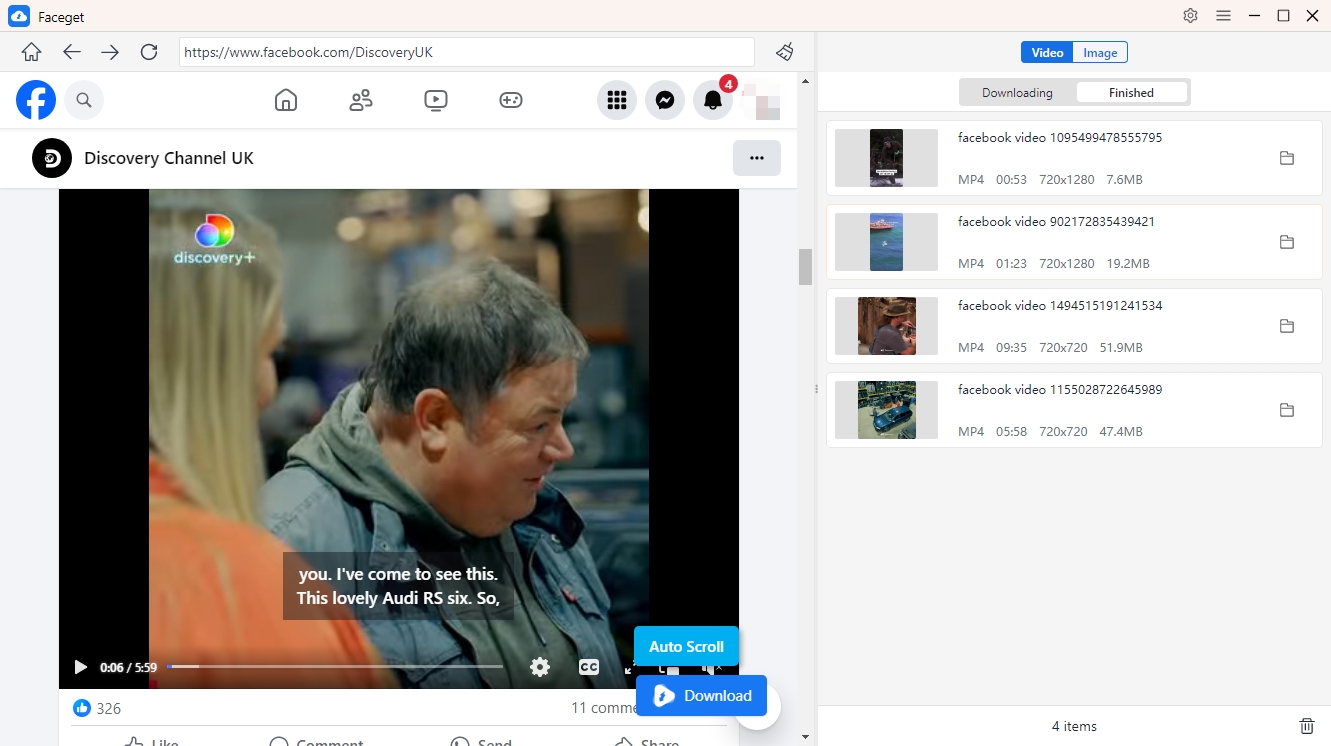Click the panel splitter handle
This screenshot has height=746, width=1331.
click(817, 389)
